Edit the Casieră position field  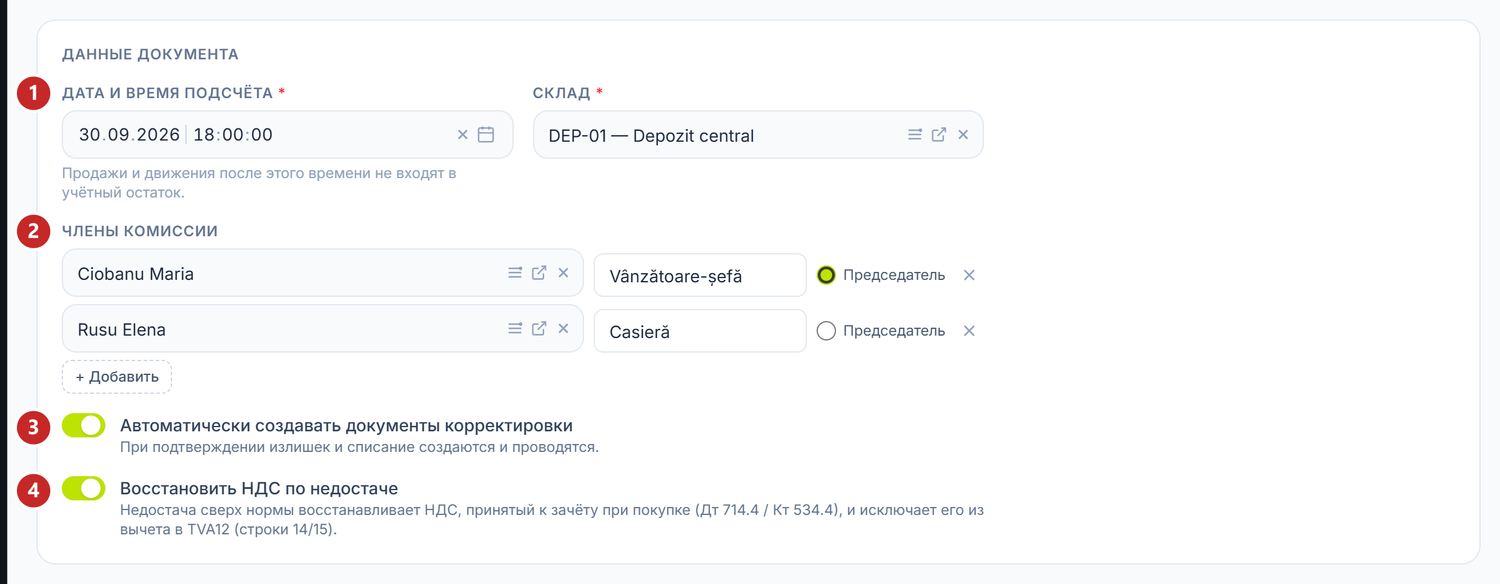pyautogui.click(x=700, y=331)
